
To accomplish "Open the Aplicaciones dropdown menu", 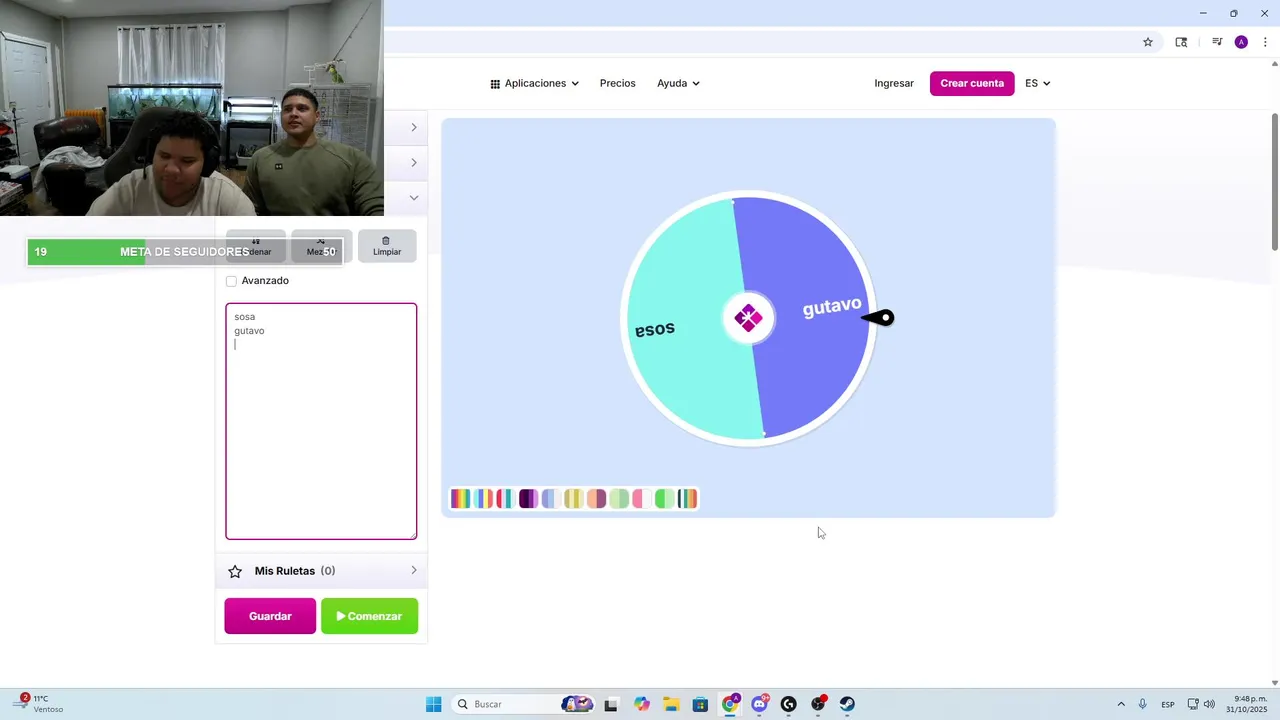I will point(534,83).
